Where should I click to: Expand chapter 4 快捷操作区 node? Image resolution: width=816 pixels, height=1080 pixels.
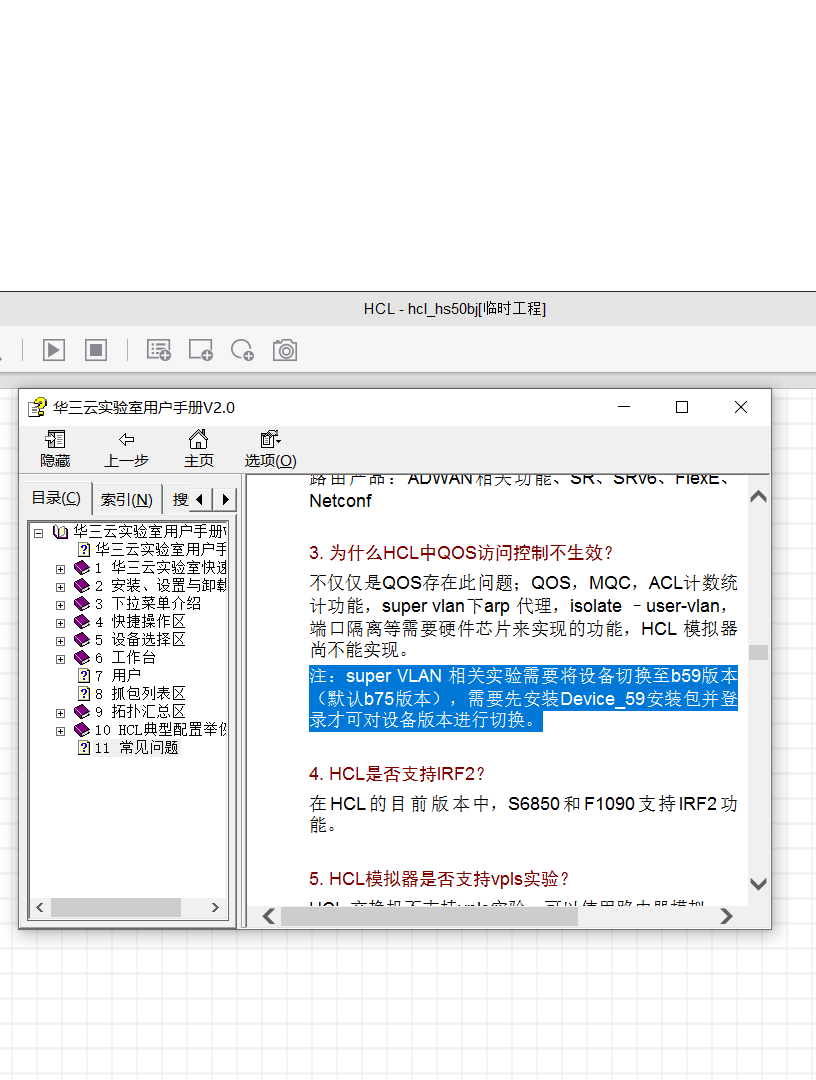point(61,623)
